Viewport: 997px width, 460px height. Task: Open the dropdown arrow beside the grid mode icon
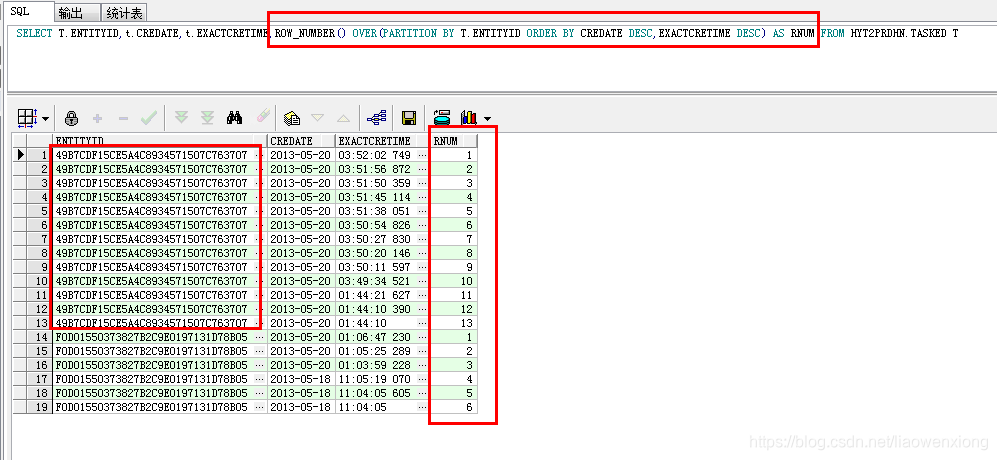(x=46, y=119)
